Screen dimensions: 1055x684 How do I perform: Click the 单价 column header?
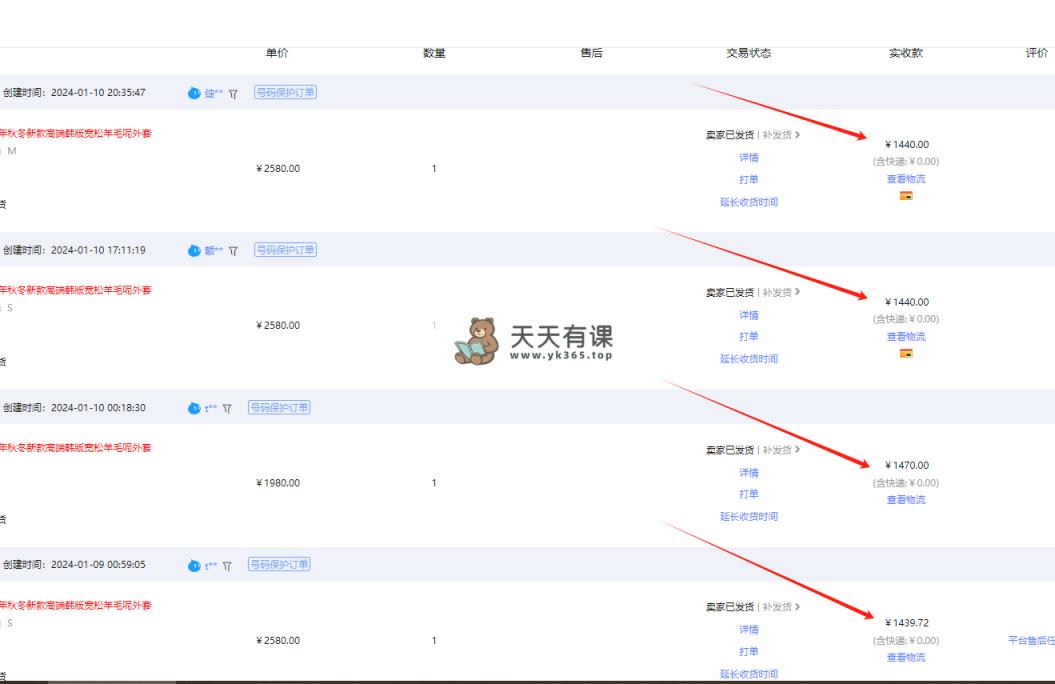277,52
